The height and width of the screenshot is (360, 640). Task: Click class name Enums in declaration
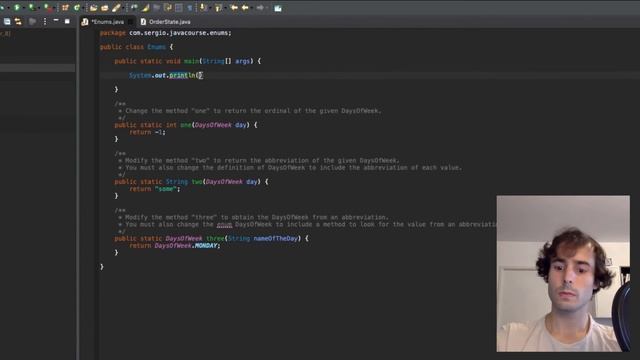[156, 47]
